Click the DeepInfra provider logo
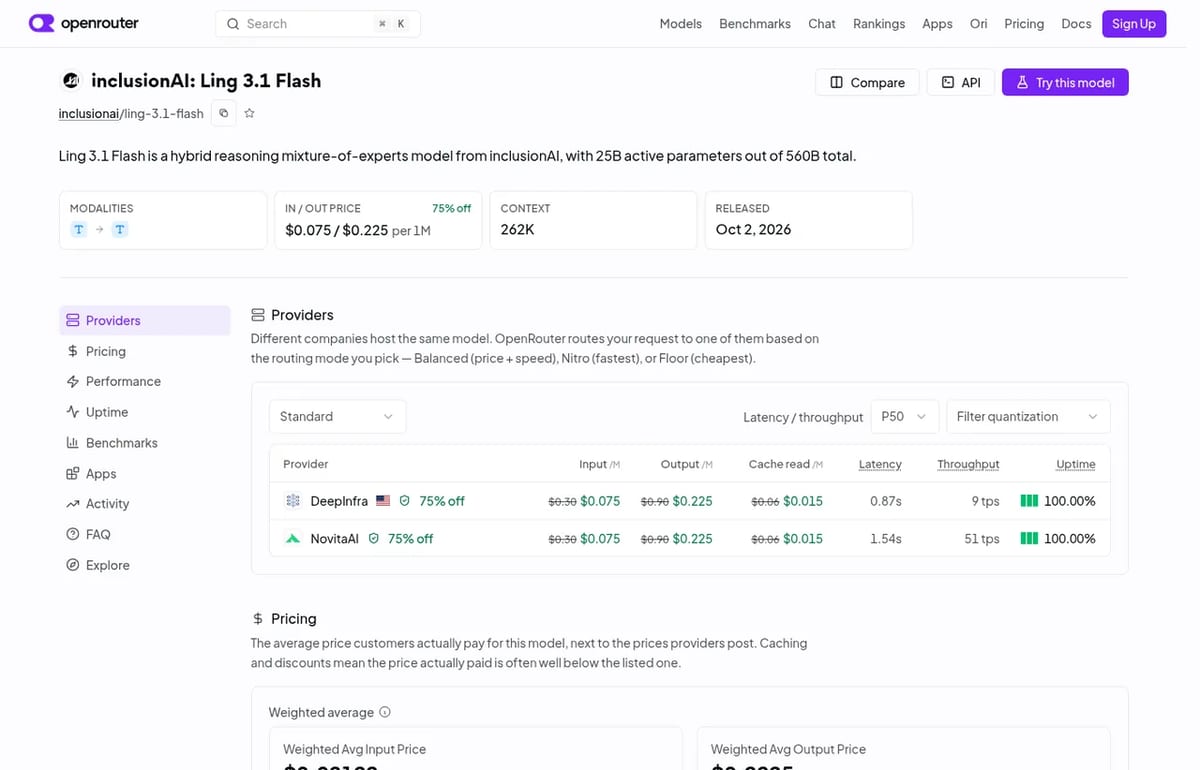The width and height of the screenshot is (1200, 770). tap(293, 501)
